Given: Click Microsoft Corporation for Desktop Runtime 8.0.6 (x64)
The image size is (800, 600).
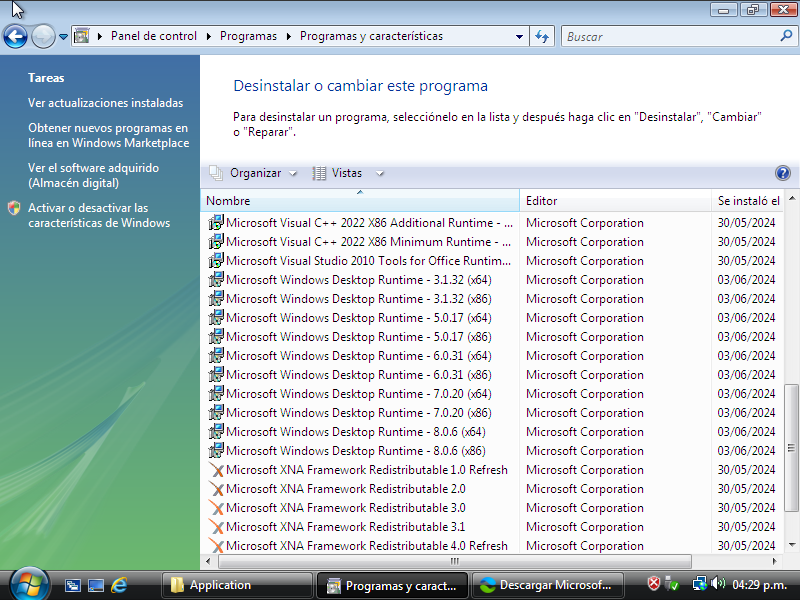Looking at the screenshot, I should click(585, 432).
